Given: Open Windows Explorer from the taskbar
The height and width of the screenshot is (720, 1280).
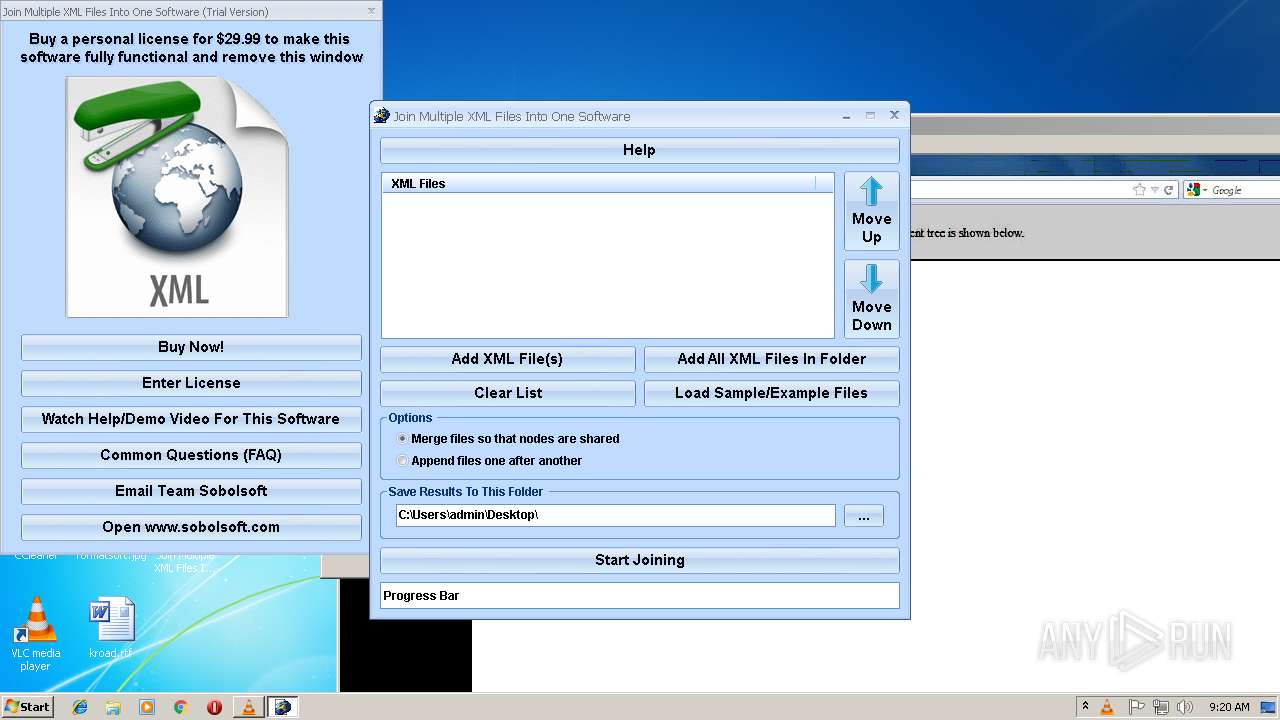Looking at the screenshot, I should pyautogui.click(x=113, y=707).
